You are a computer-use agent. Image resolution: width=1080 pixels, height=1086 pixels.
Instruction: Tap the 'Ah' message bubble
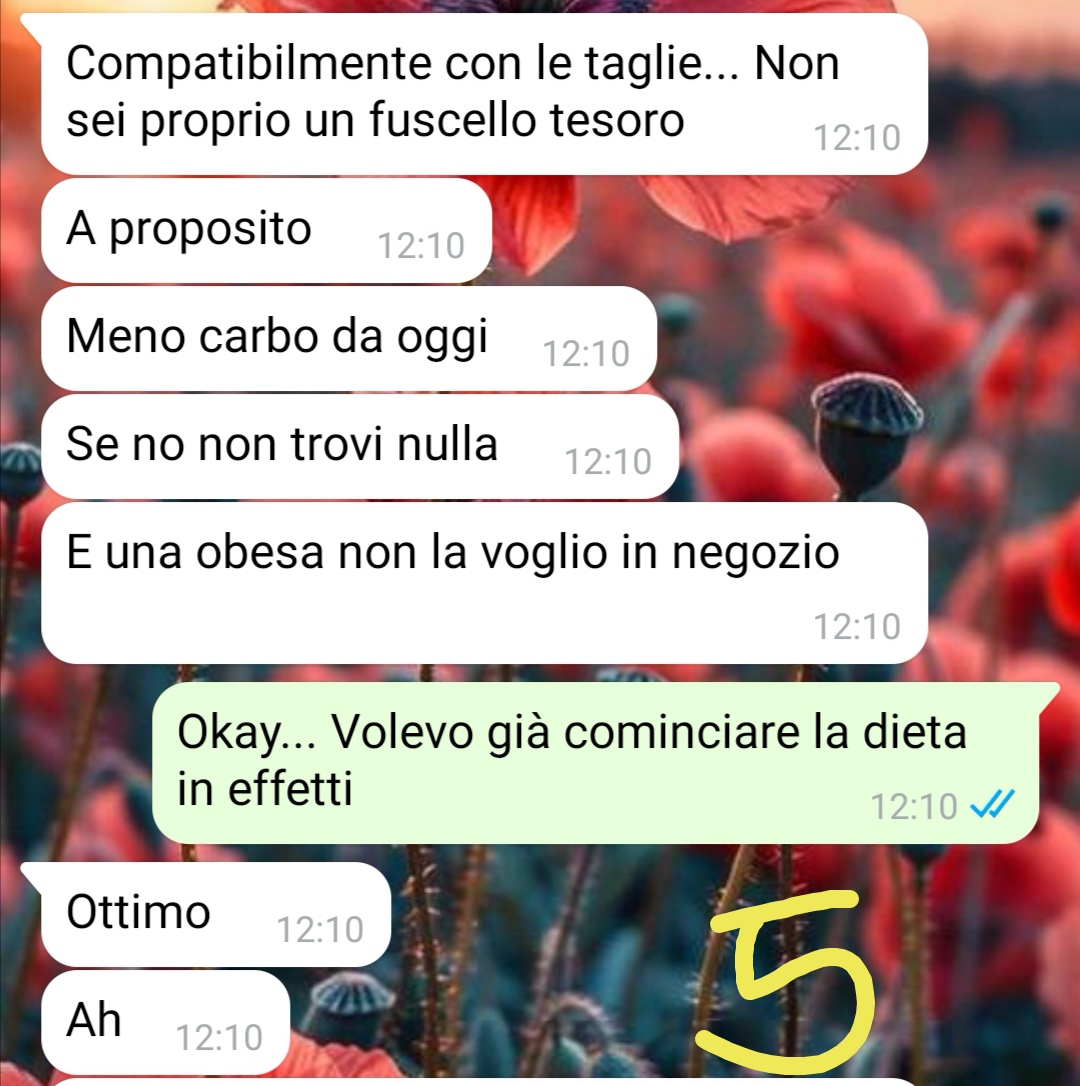tap(165, 1022)
